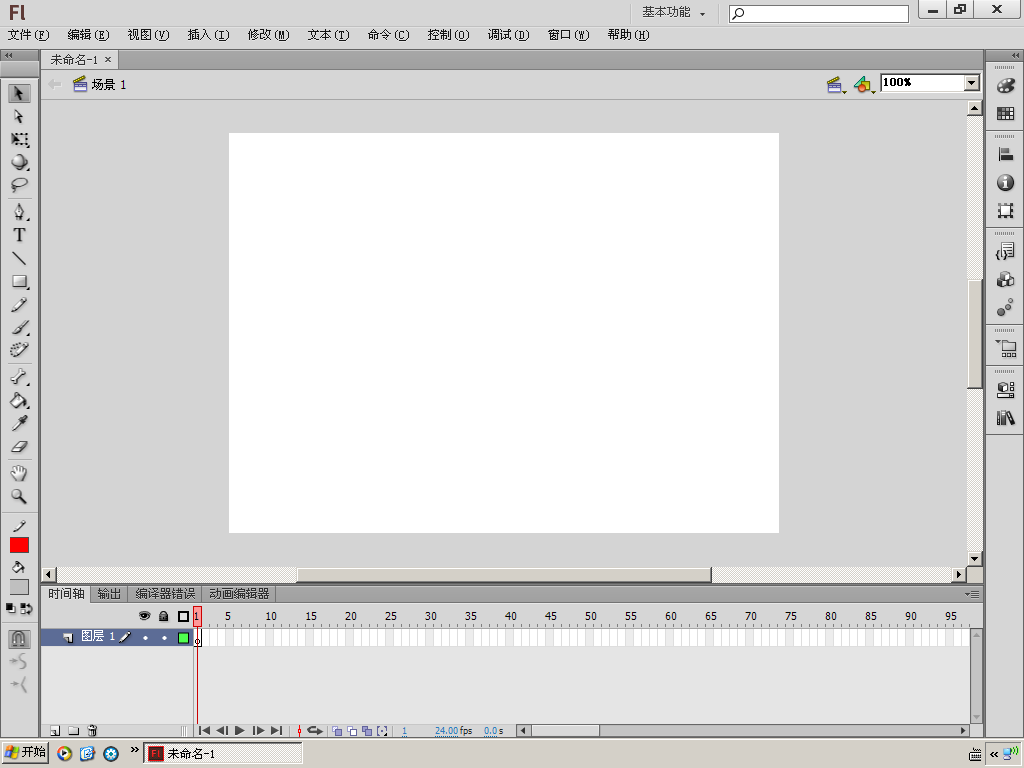Screen dimensions: 1024x768
Task: Open the Library books panel icon
Action: [x=1006, y=418]
